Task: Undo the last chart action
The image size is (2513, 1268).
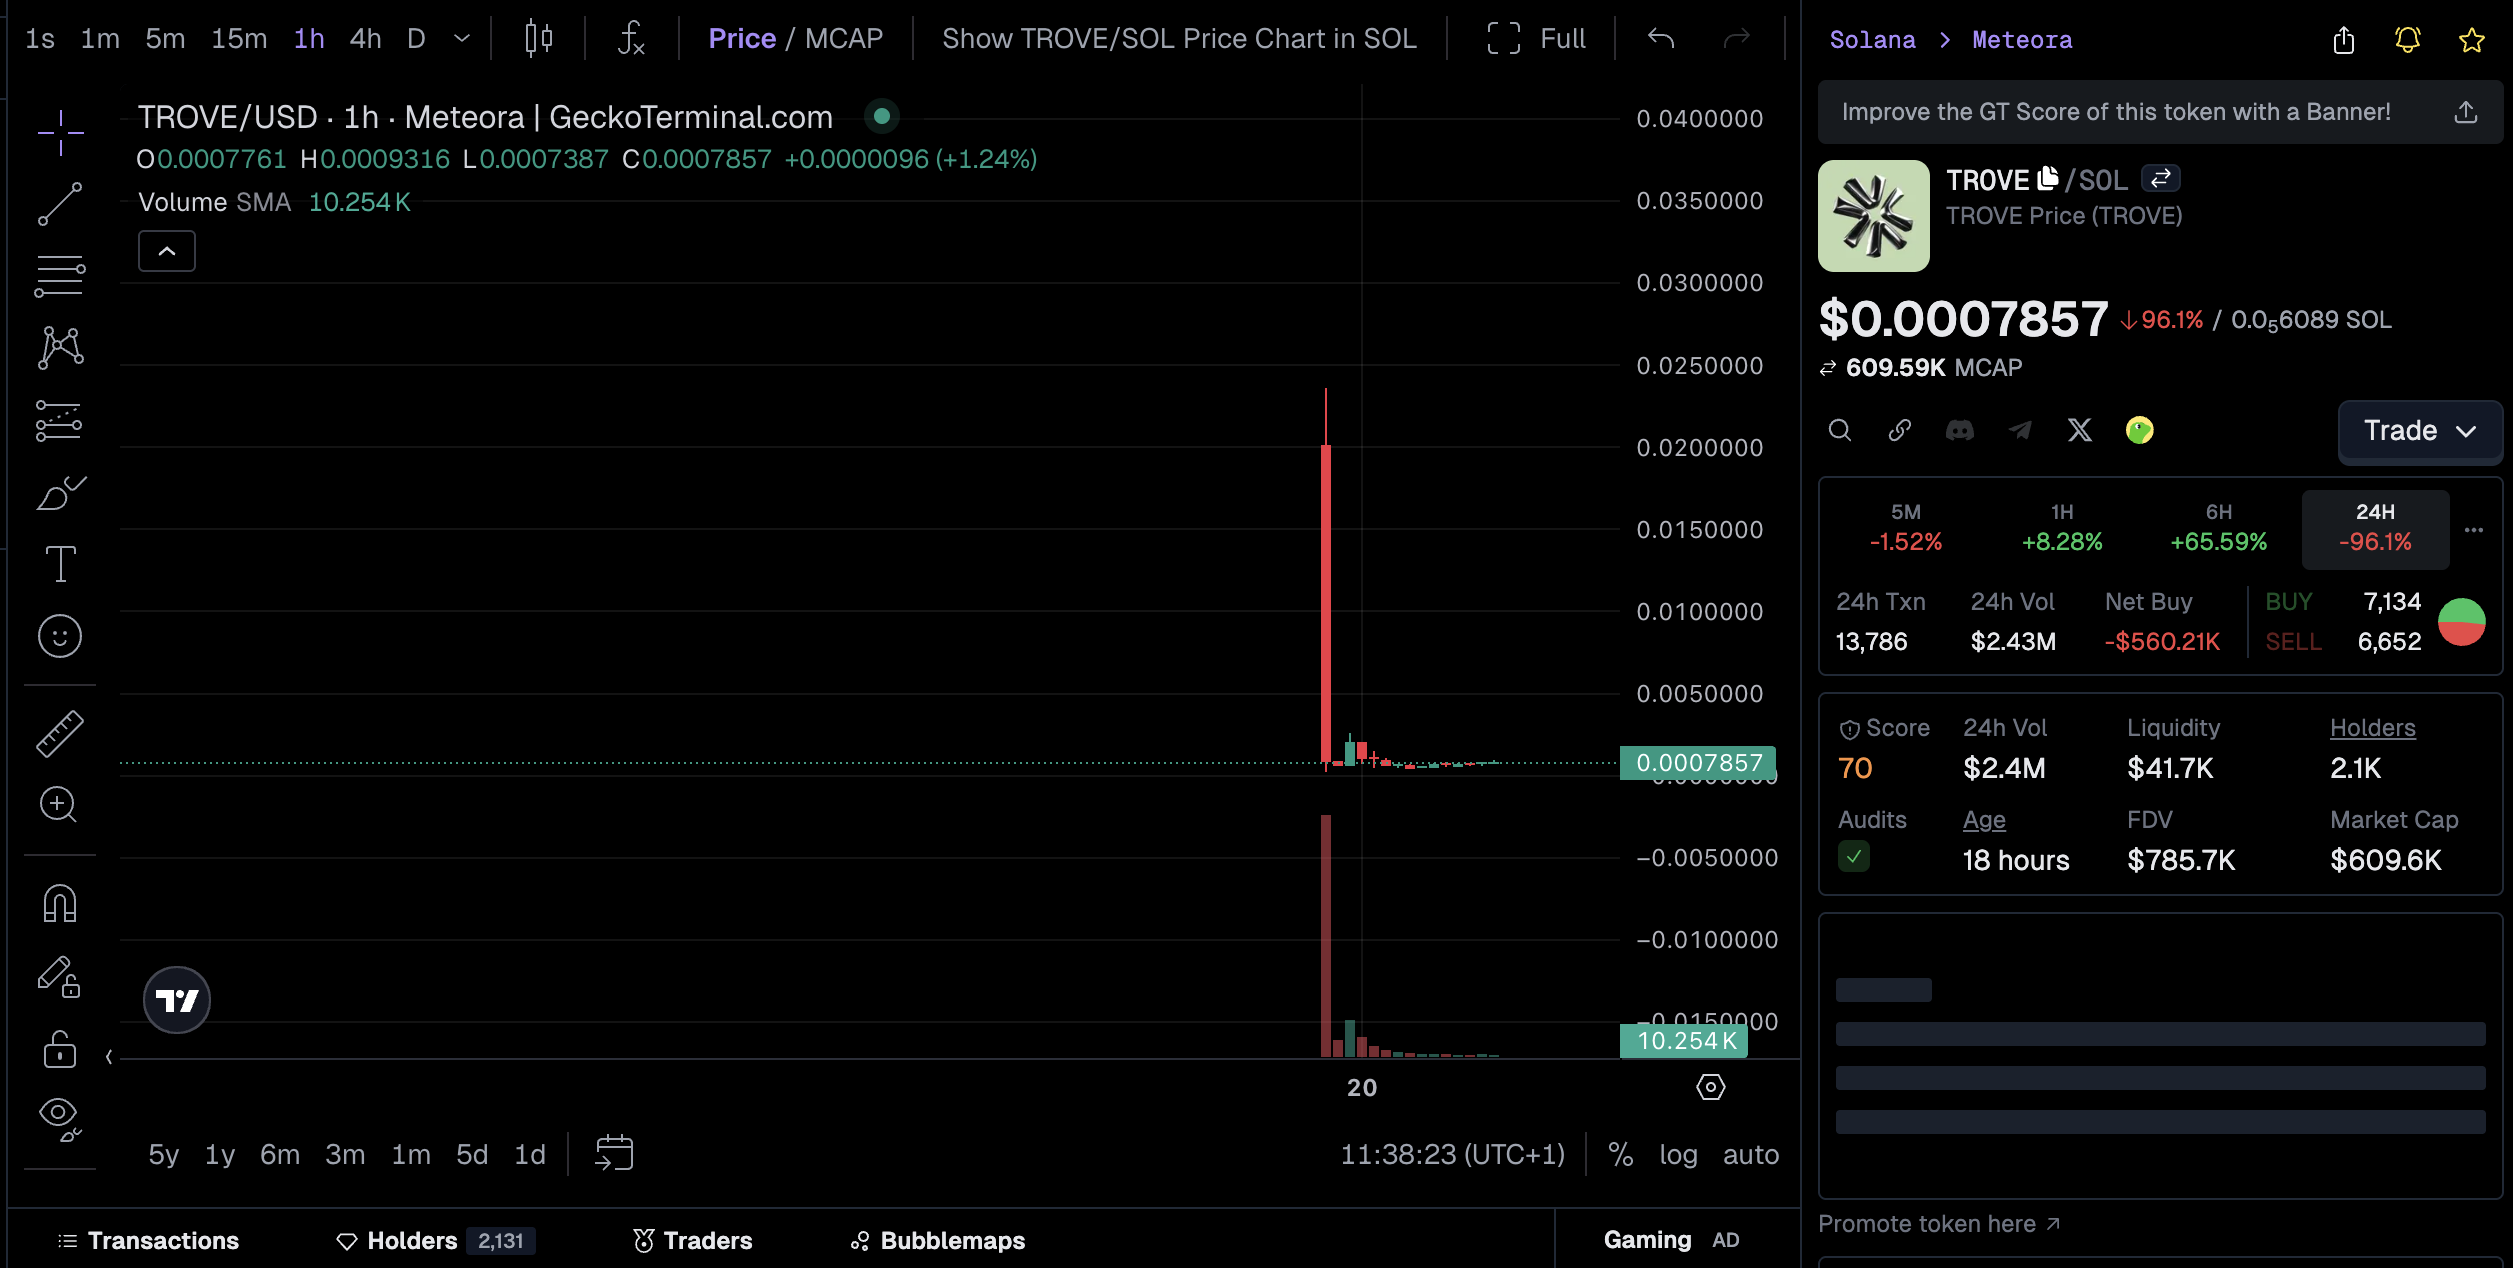Action: [1660, 38]
